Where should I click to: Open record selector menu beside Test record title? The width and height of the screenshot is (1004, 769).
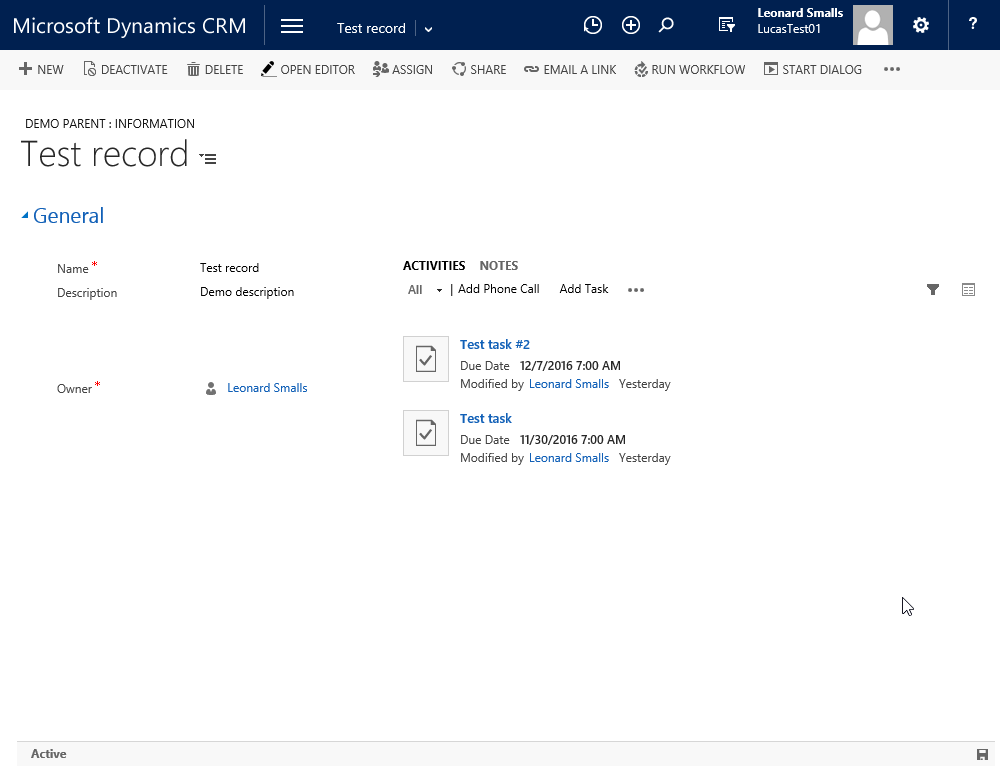207,158
